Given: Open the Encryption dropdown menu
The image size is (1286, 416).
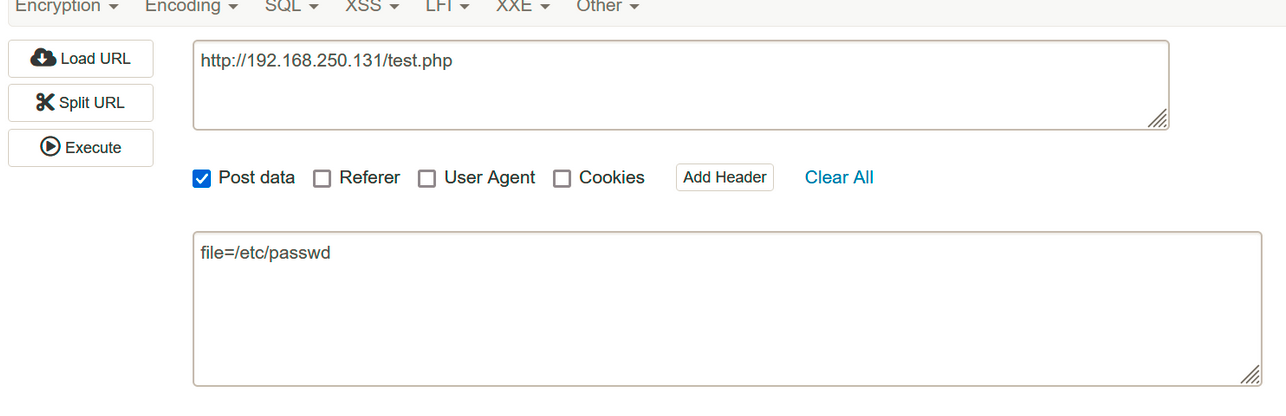Looking at the screenshot, I should click(x=67, y=7).
